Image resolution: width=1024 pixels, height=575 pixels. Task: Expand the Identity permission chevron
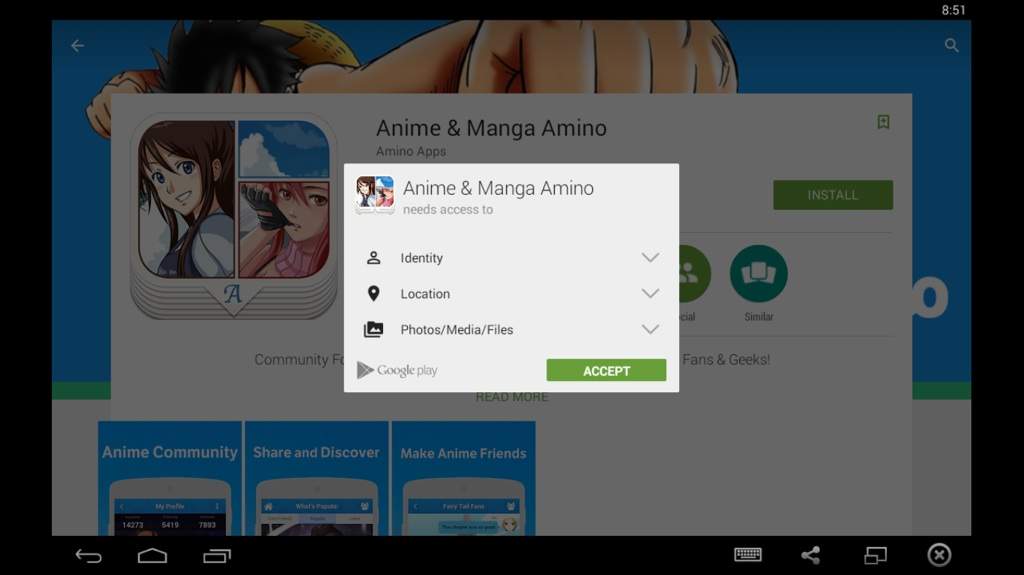(650, 257)
